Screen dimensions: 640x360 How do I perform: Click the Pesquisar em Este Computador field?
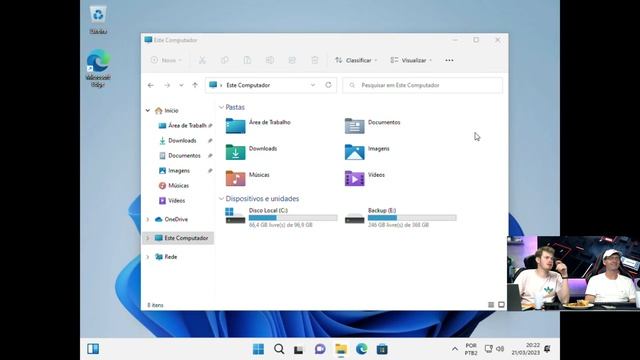click(422, 85)
